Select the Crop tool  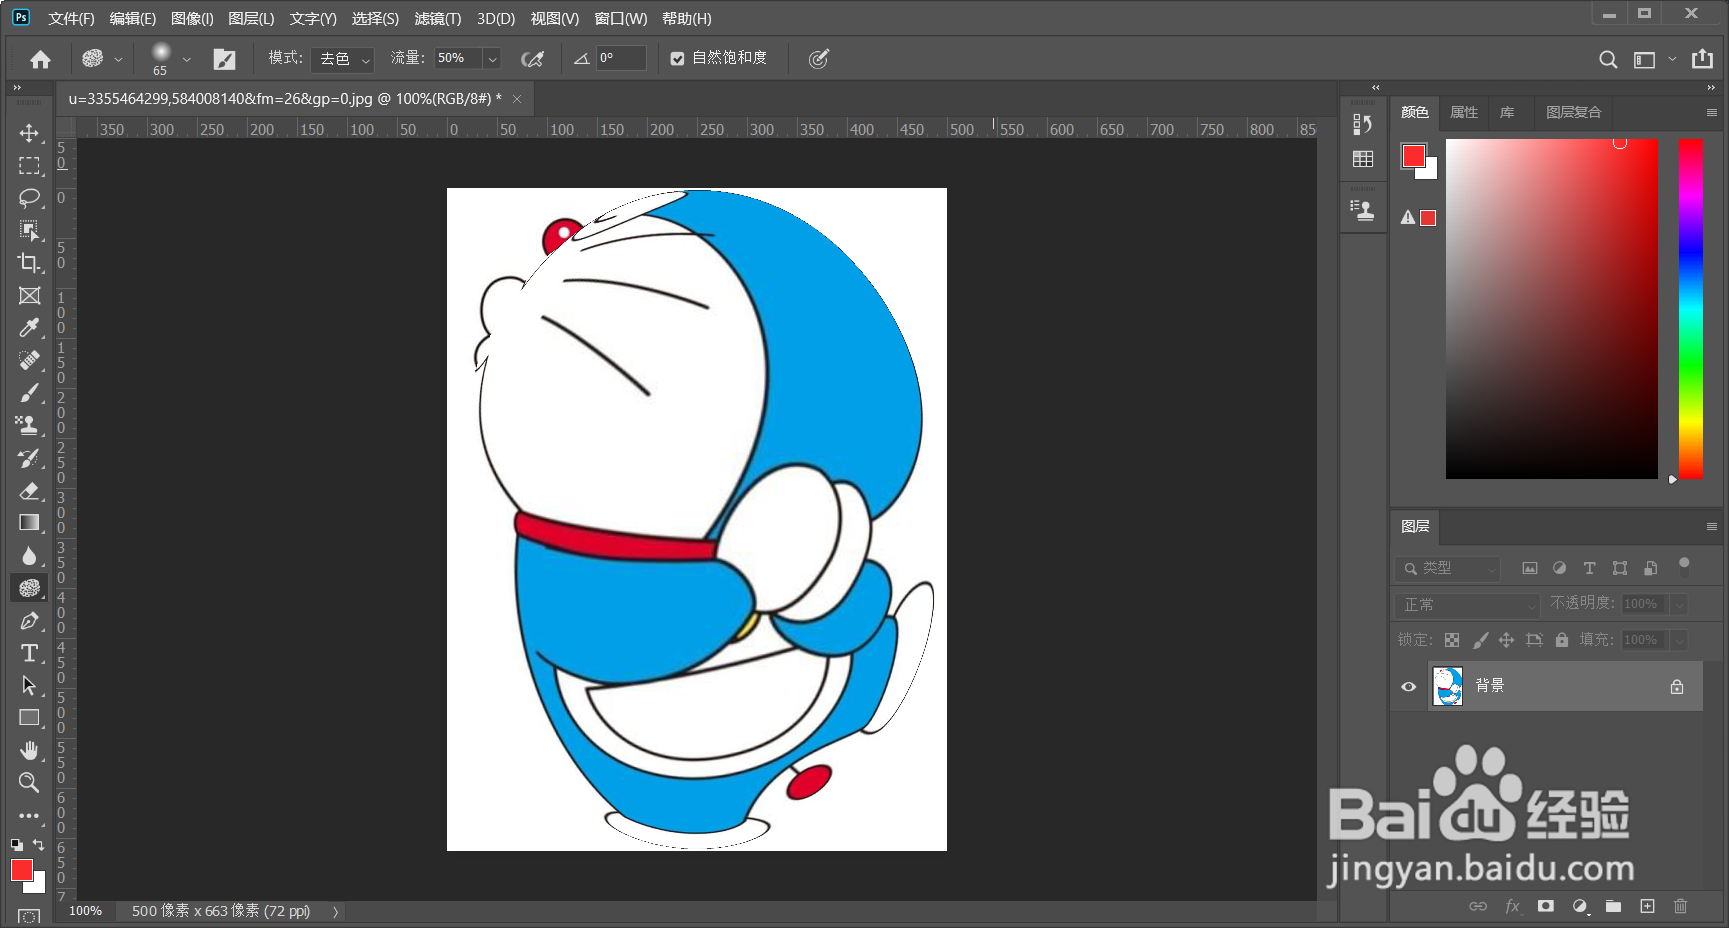tap(29, 263)
